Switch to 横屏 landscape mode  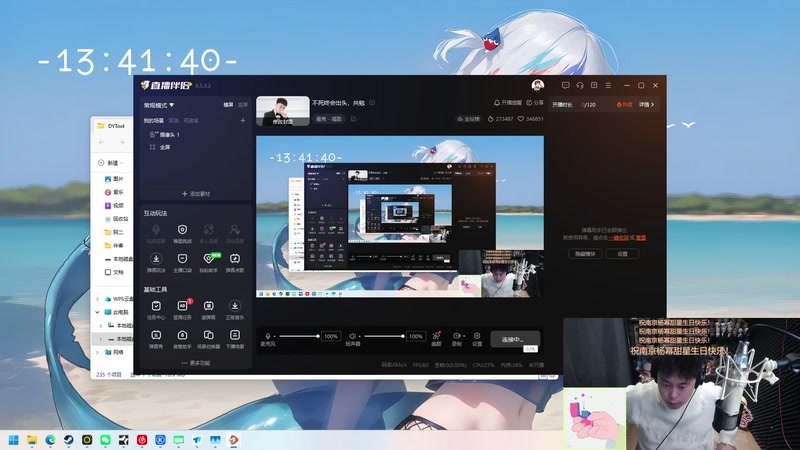(228, 105)
